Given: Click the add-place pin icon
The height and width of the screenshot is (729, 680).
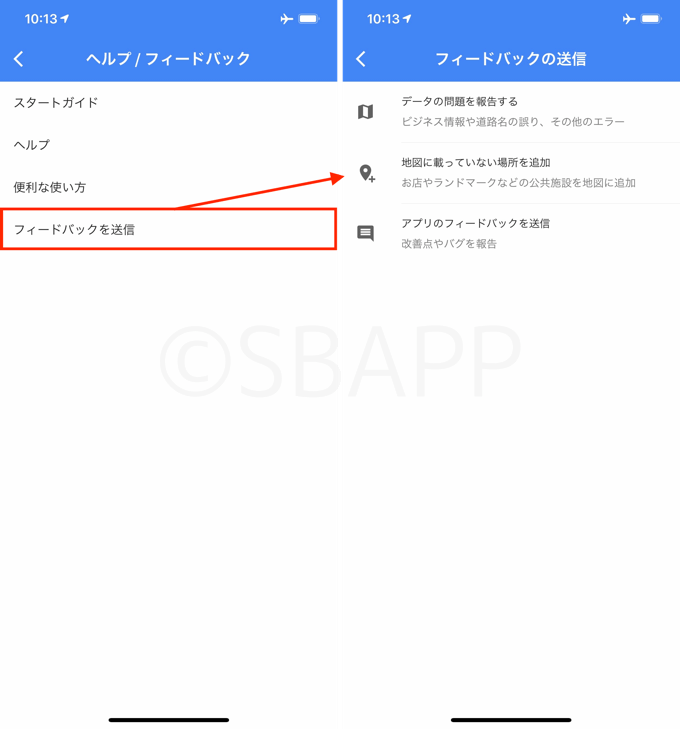Looking at the screenshot, I should 367,173.
